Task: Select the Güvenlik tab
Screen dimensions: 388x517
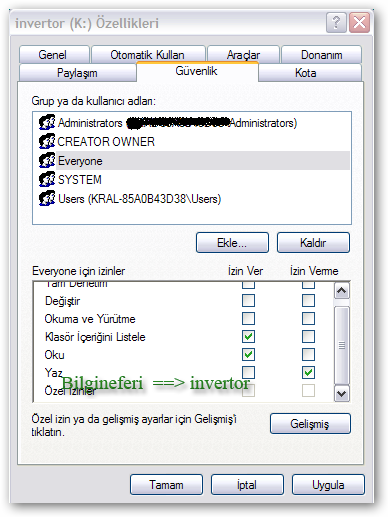Action: tap(197, 71)
